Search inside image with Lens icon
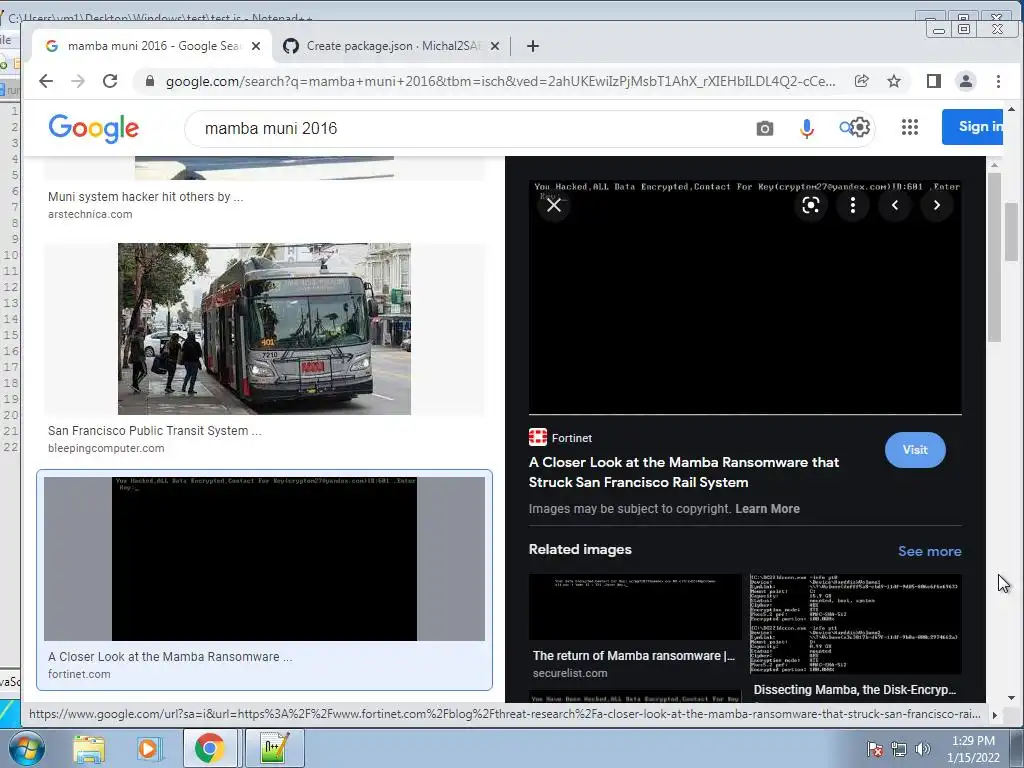 click(810, 205)
